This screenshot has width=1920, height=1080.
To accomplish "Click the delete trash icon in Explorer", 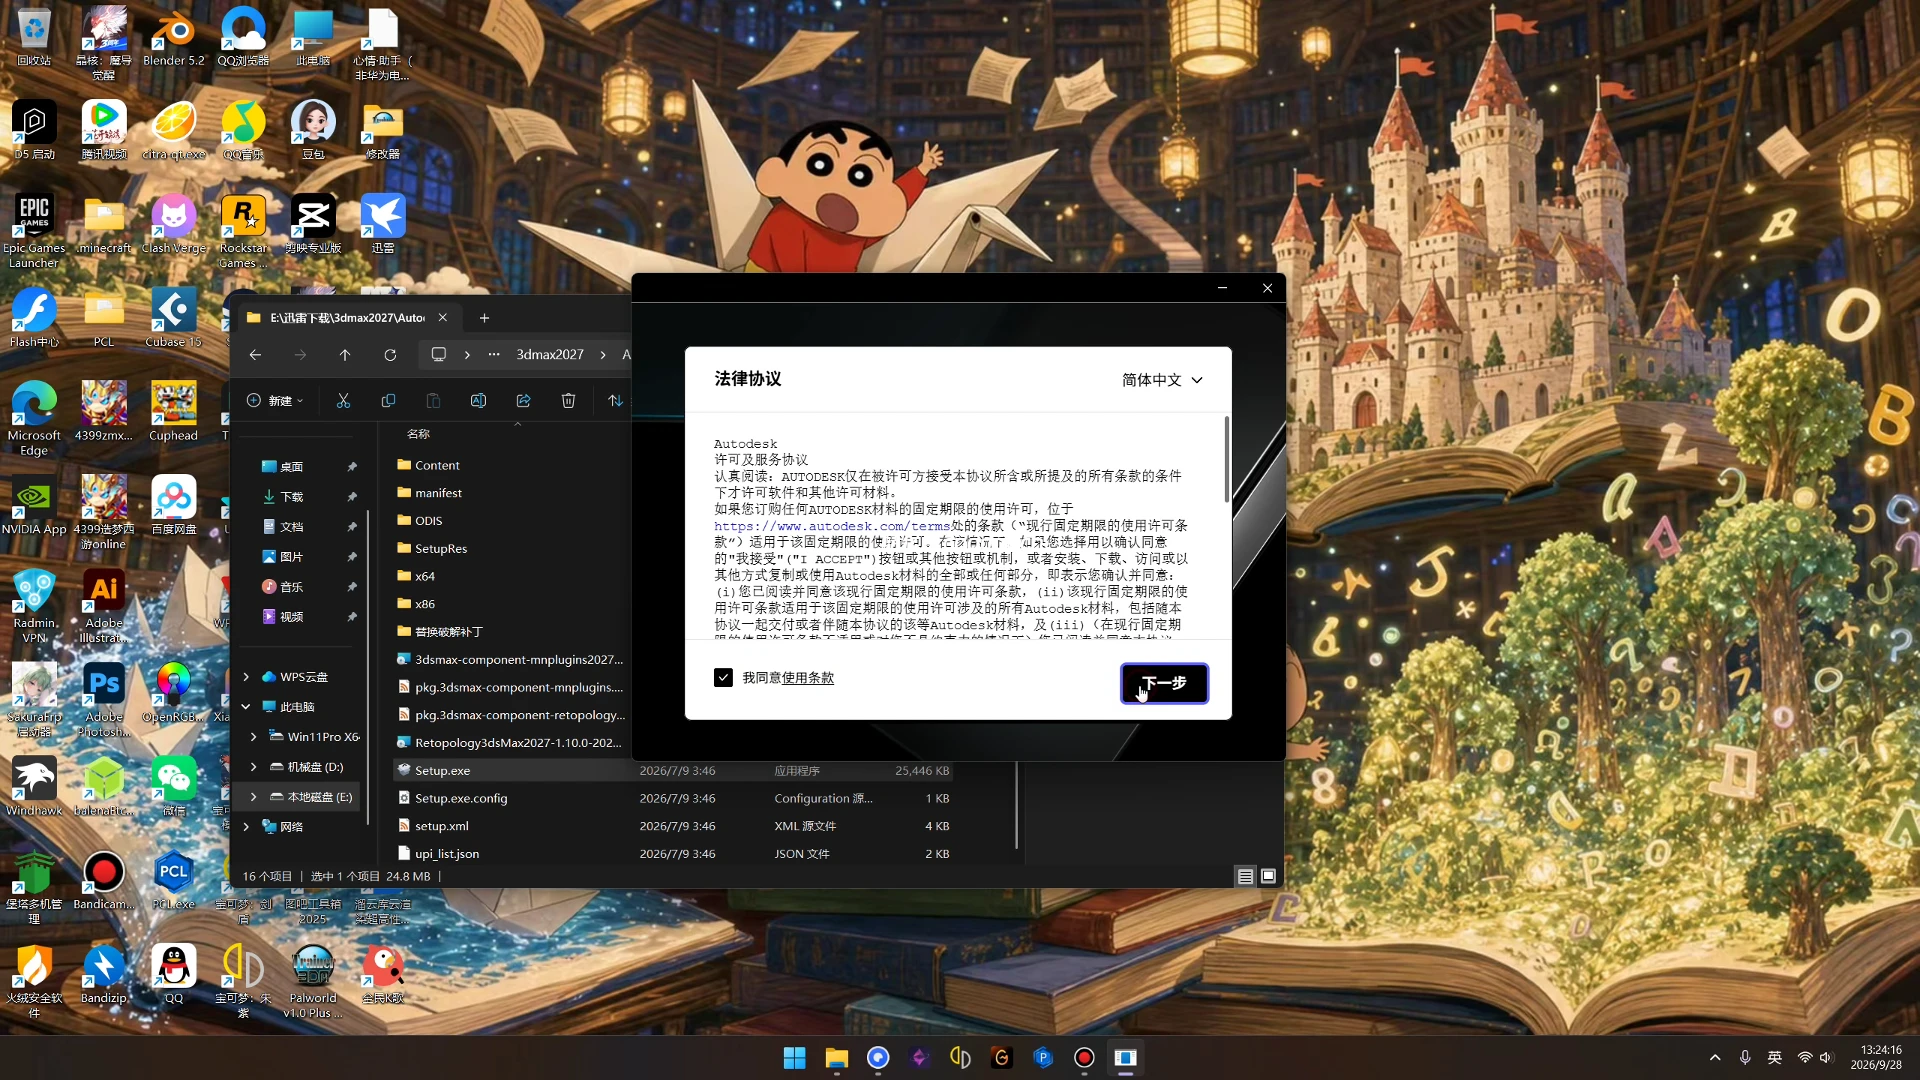I will [568, 401].
